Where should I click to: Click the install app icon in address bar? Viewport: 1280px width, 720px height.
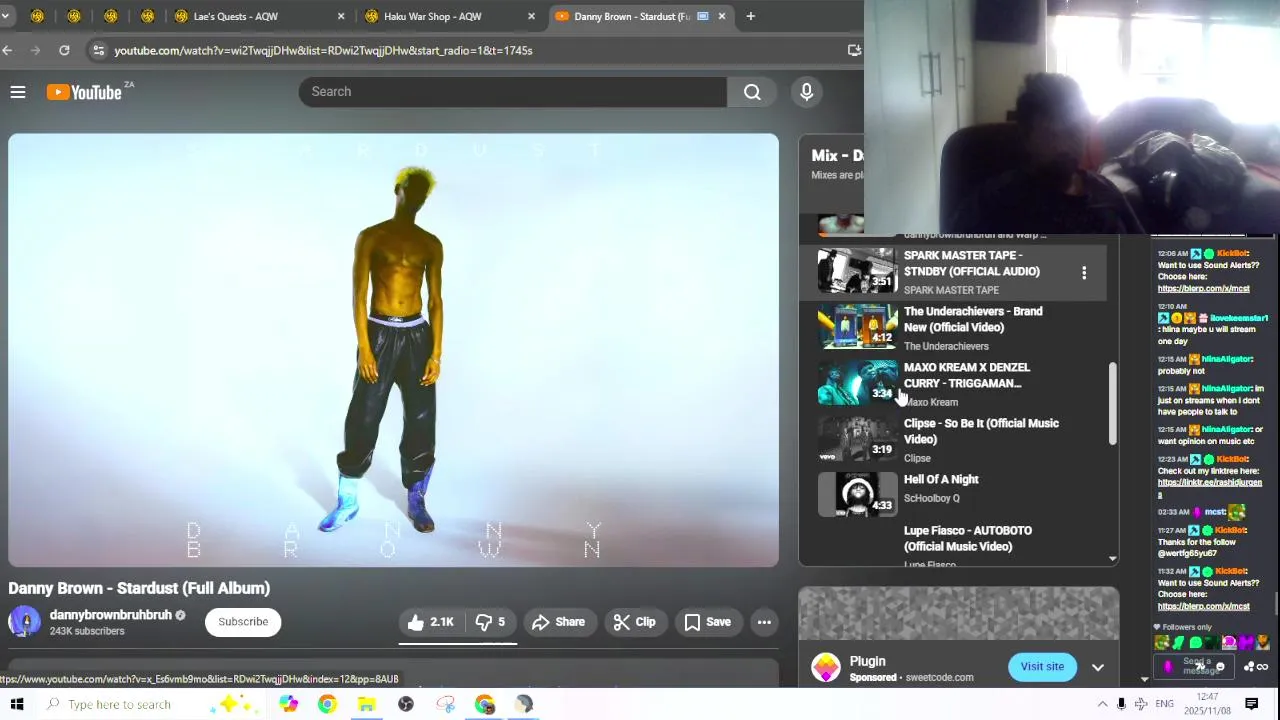coord(854,50)
